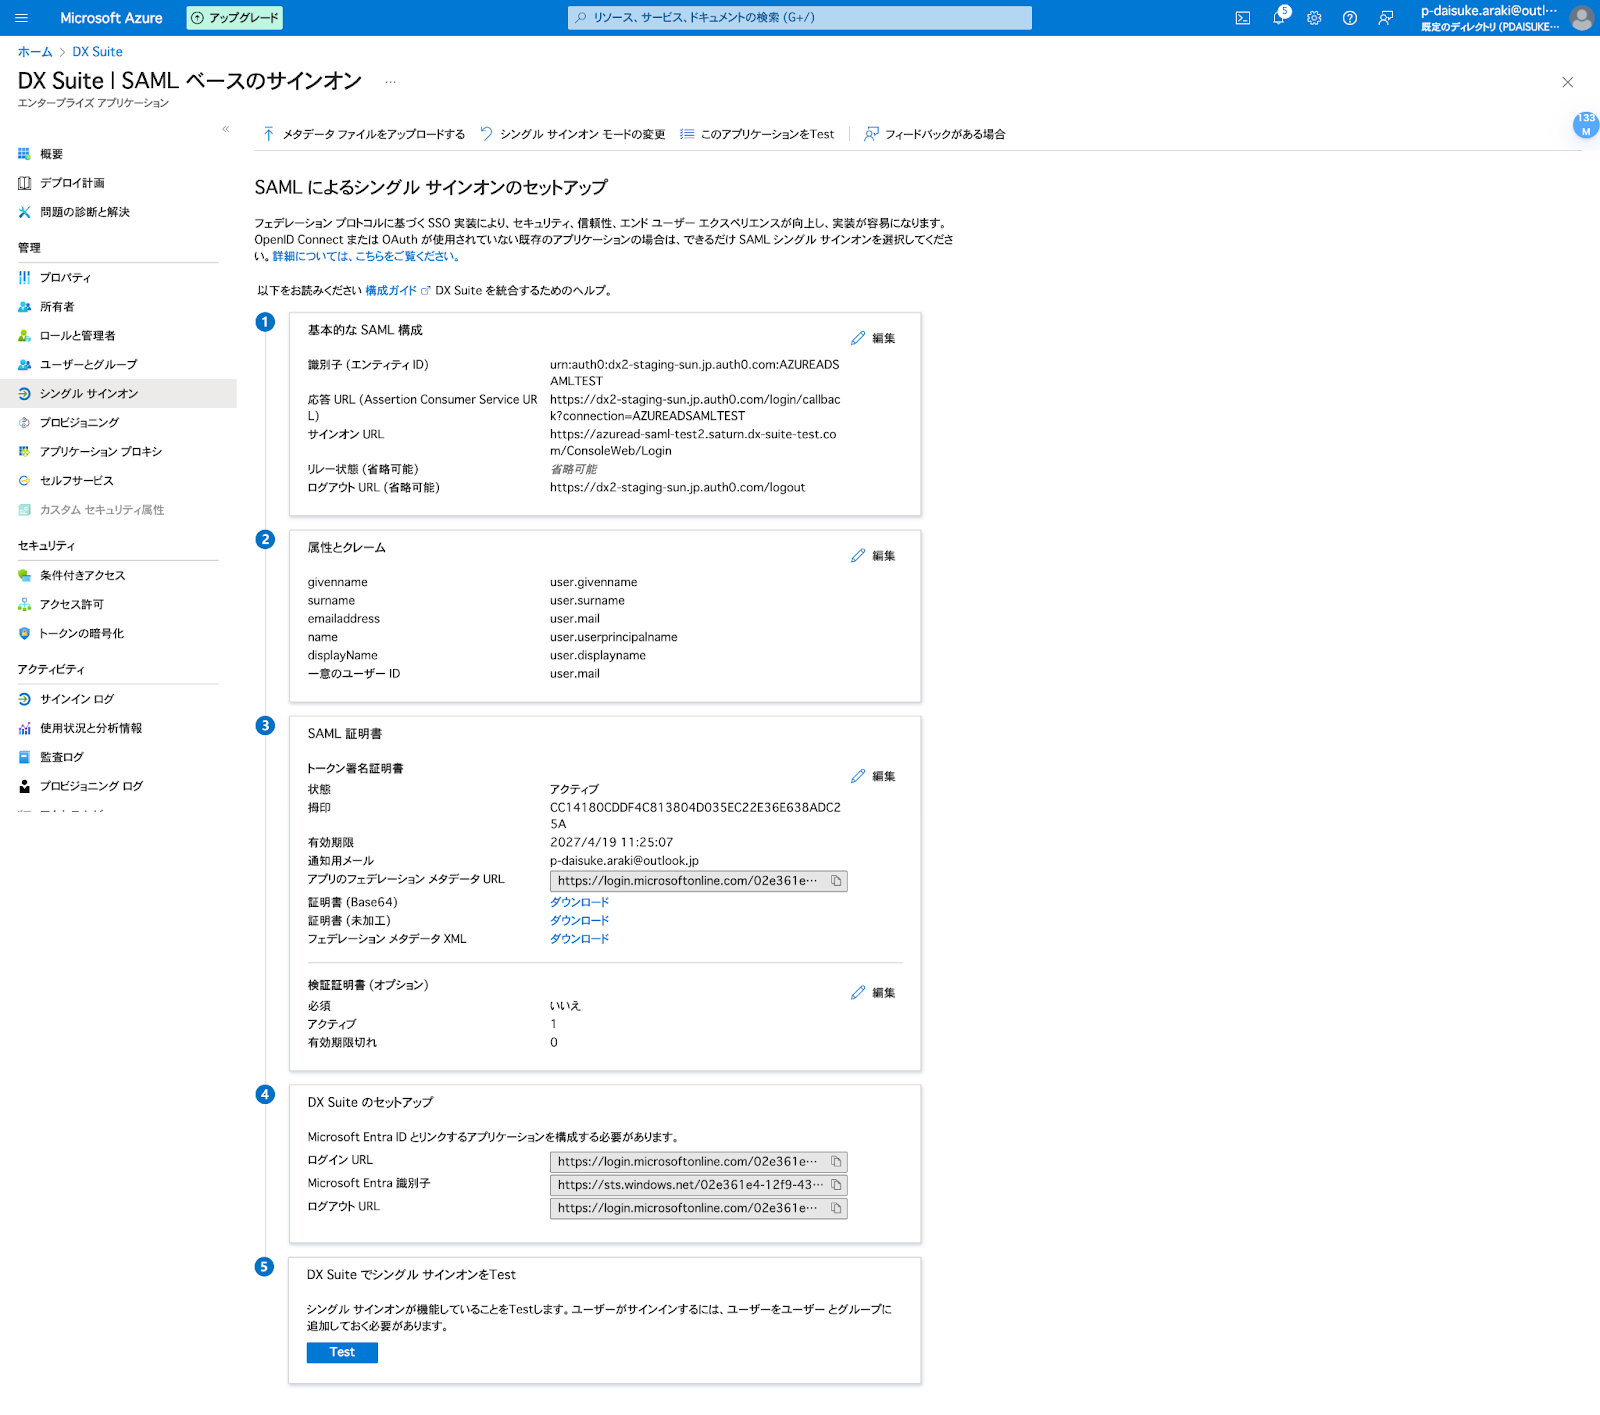Go to the ホーム breadcrumb

click(x=35, y=52)
